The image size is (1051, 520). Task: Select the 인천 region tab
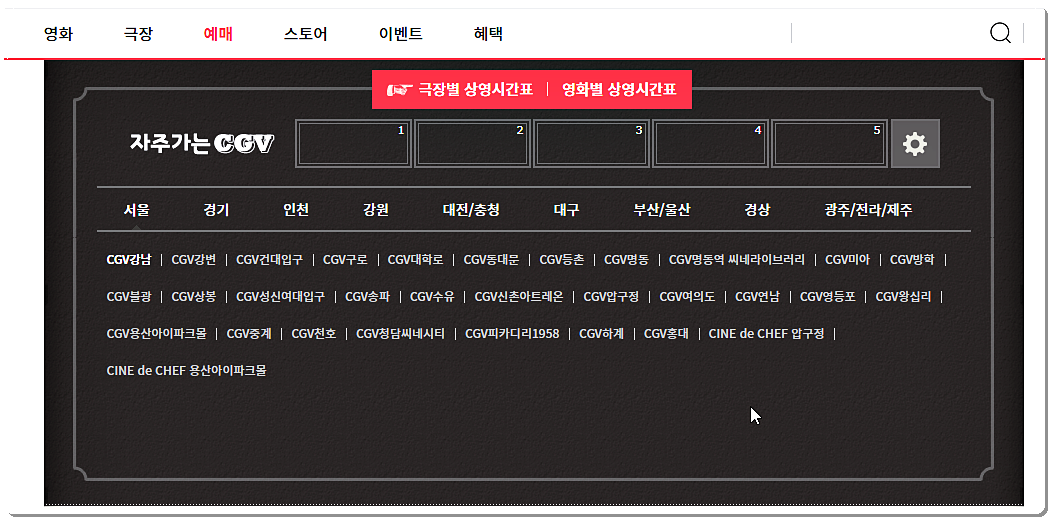[x=296, y=210]
